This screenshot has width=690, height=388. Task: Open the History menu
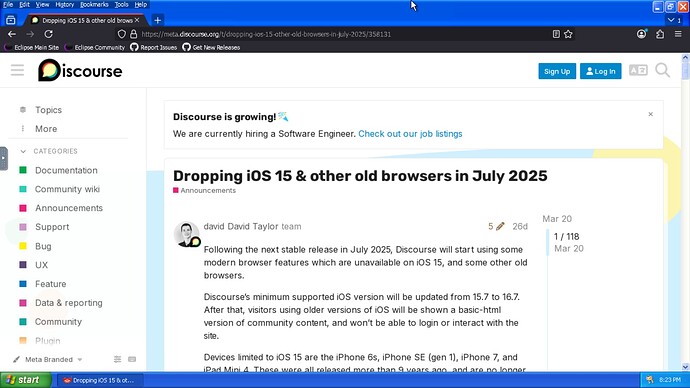65,4
